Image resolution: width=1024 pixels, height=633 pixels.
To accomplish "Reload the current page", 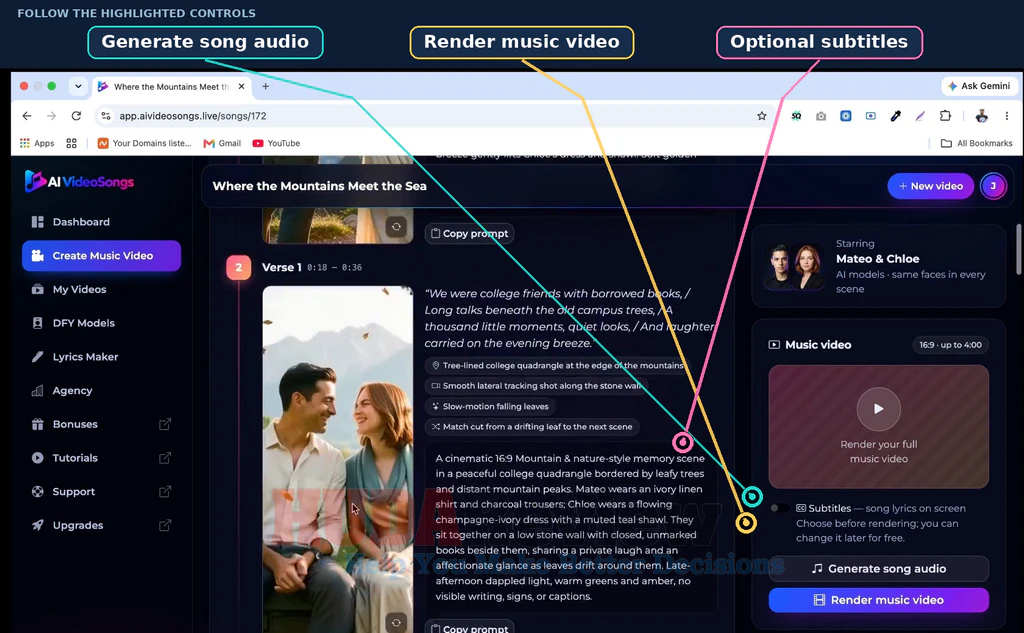I will 76,116.
